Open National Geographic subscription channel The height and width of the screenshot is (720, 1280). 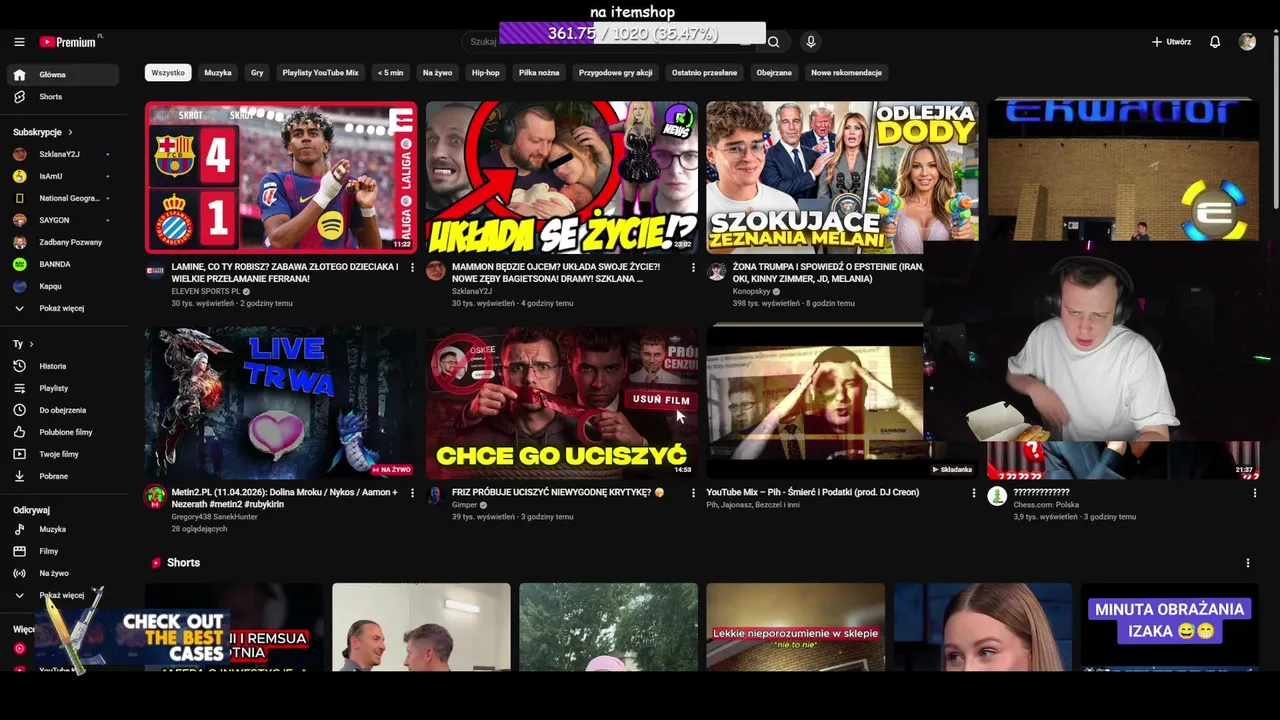pos(63,198)
